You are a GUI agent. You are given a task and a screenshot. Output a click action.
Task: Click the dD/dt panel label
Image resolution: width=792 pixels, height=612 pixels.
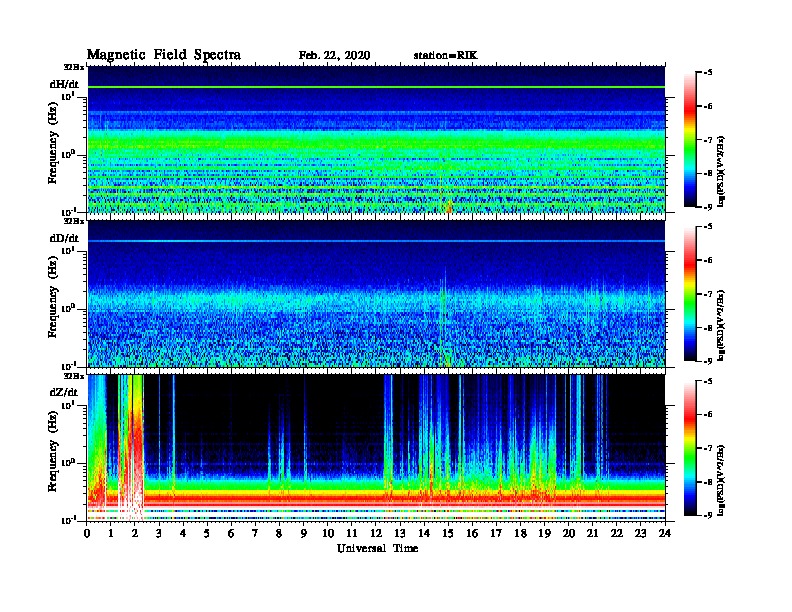(64, 238)
